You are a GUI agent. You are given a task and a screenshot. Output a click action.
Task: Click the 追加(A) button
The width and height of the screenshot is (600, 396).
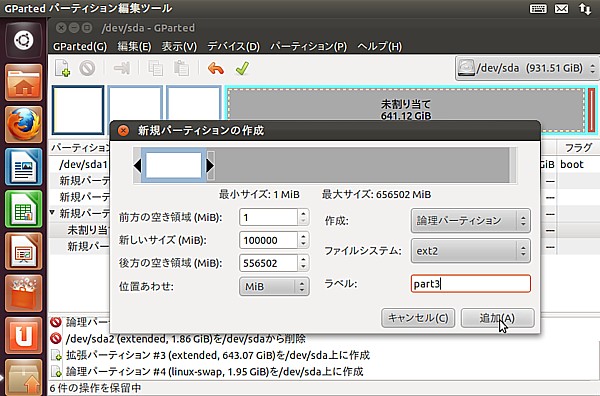coord(497,318)
